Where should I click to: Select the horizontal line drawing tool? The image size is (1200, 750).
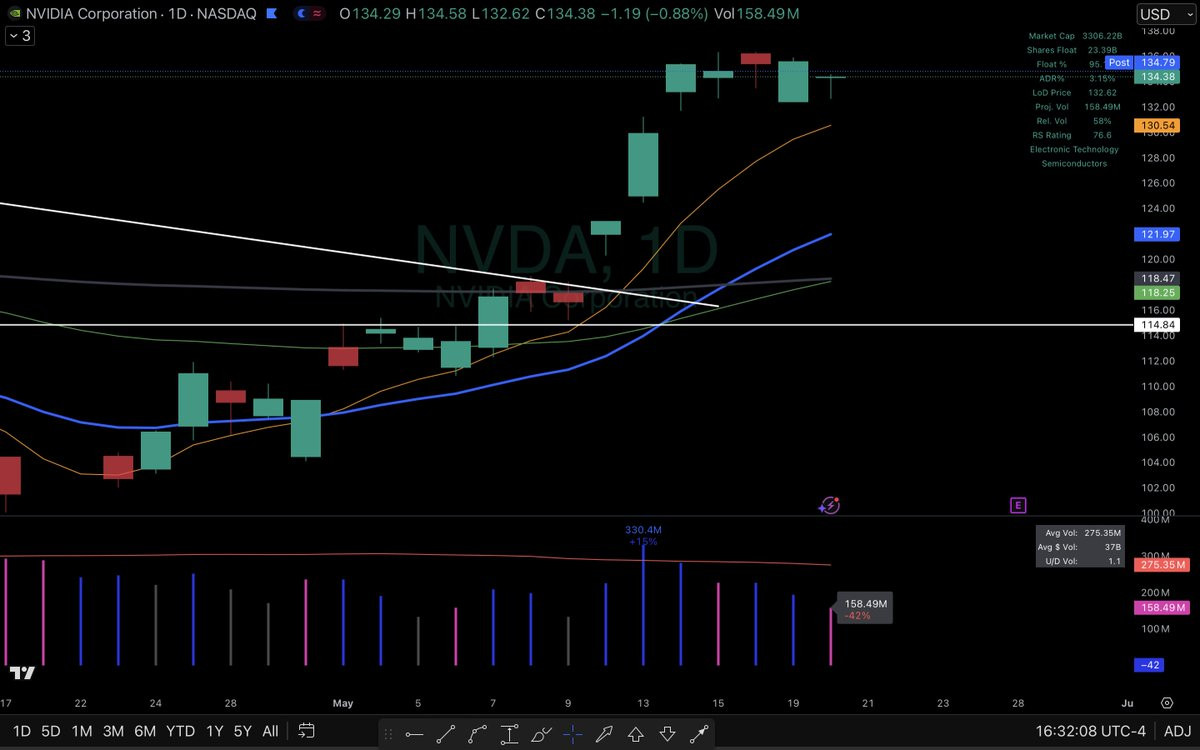[413, 734]
